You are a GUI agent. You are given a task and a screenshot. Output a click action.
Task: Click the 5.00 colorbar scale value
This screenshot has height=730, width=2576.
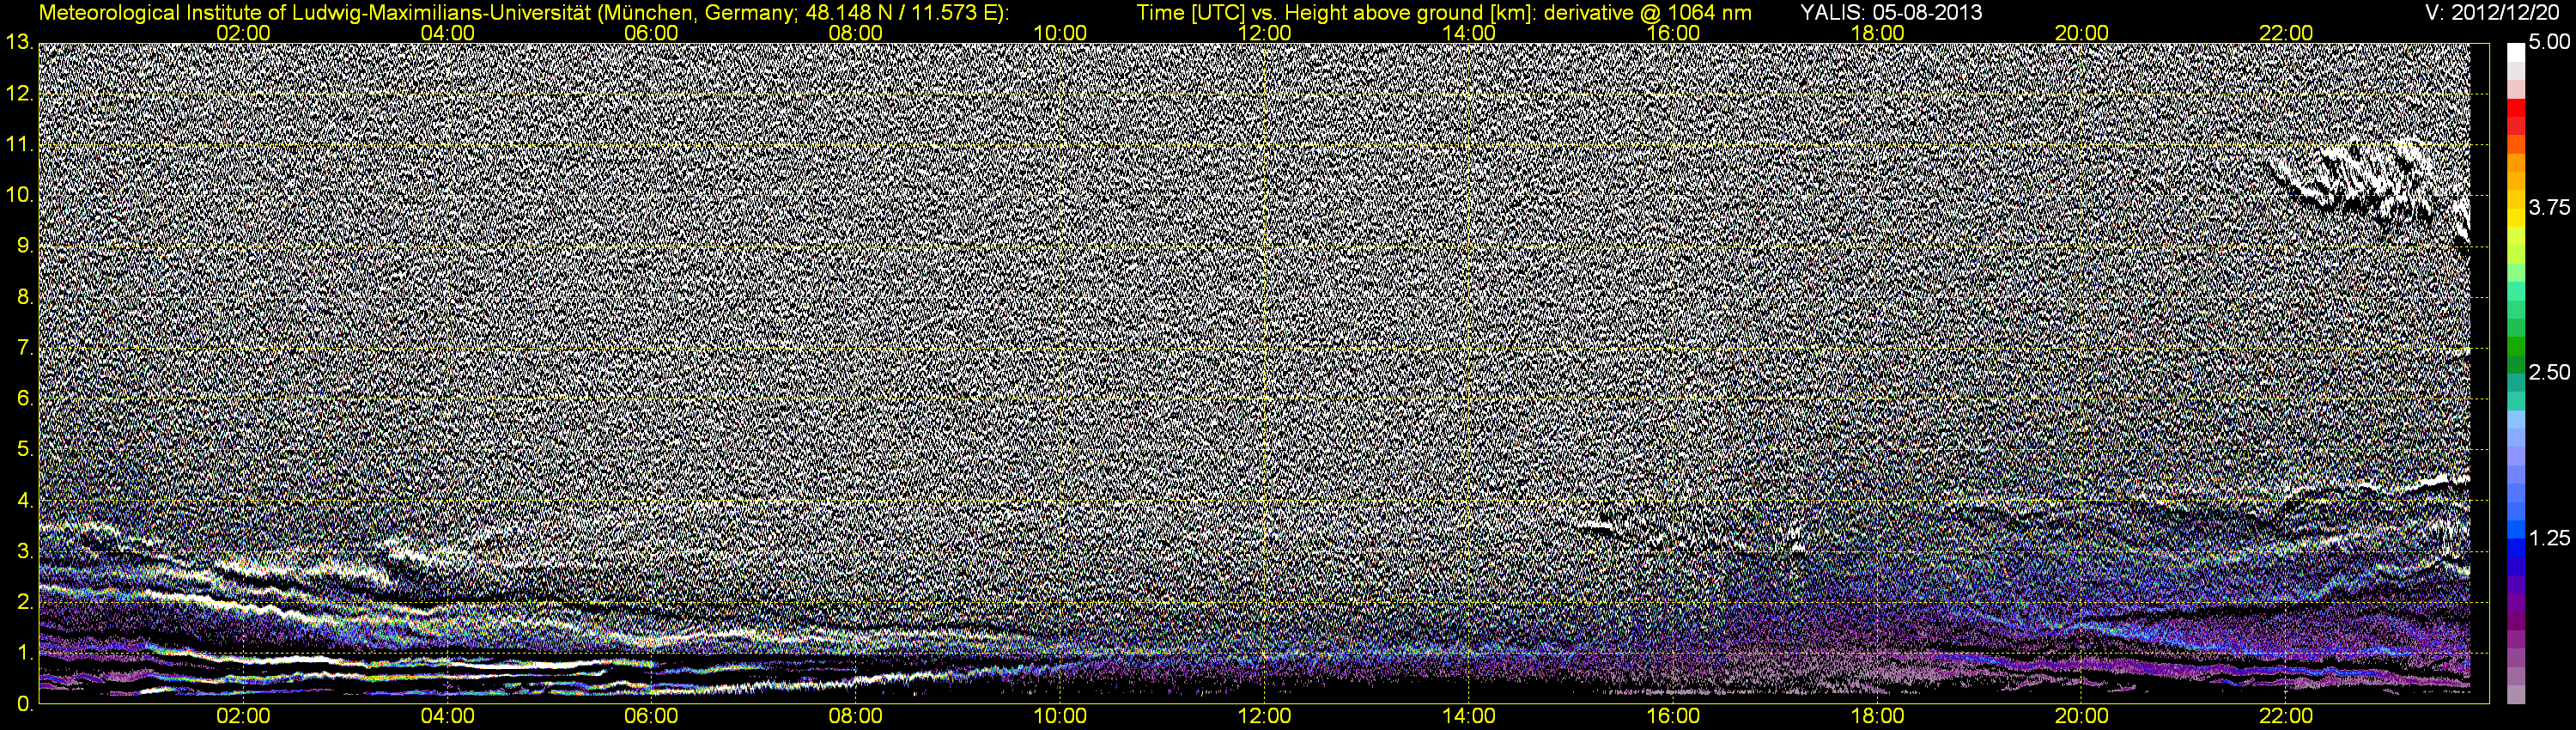2548,43
